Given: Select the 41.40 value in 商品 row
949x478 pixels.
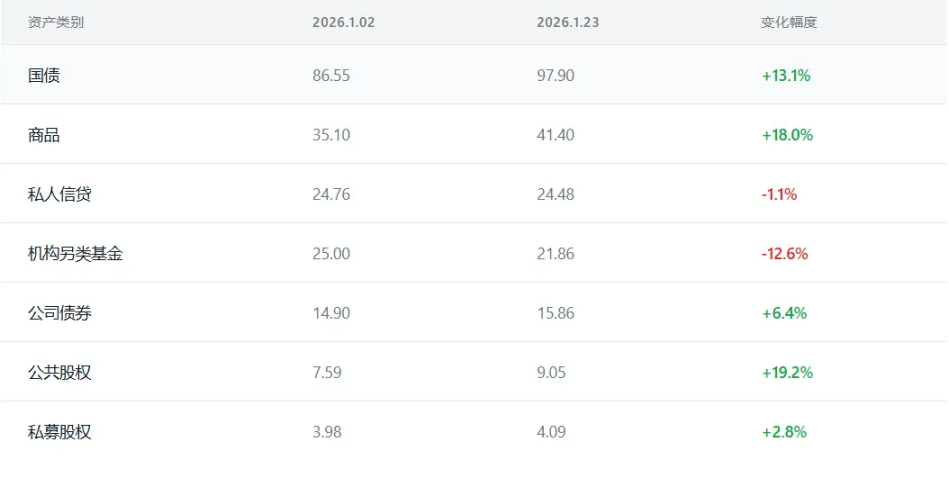Looking at the screenshot, I should pos(555,135).
